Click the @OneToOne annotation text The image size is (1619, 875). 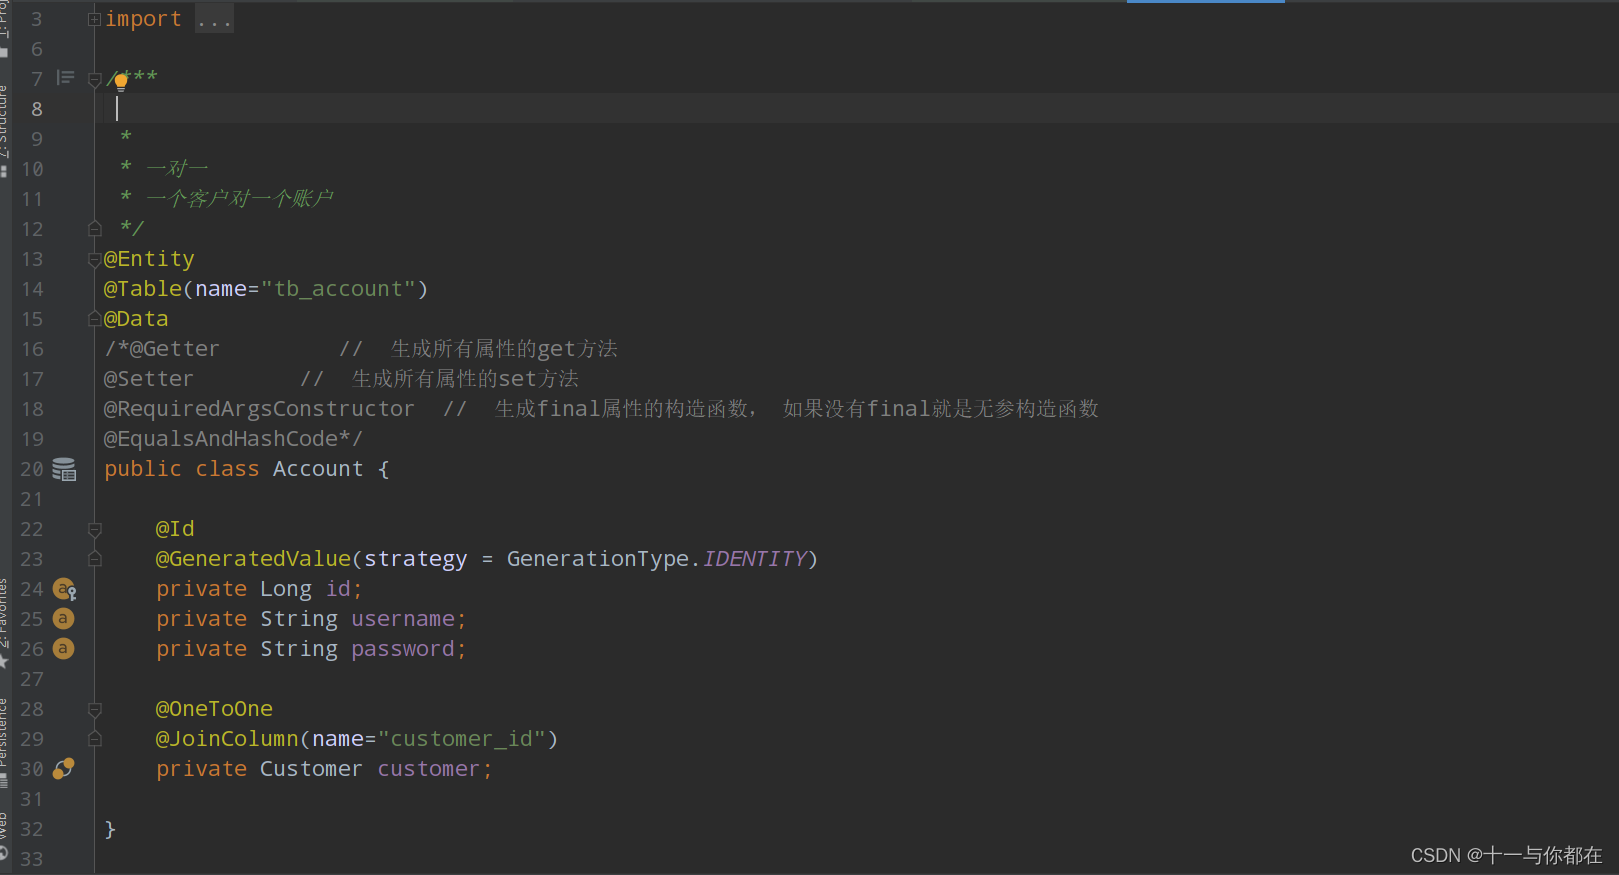point(214,709)
